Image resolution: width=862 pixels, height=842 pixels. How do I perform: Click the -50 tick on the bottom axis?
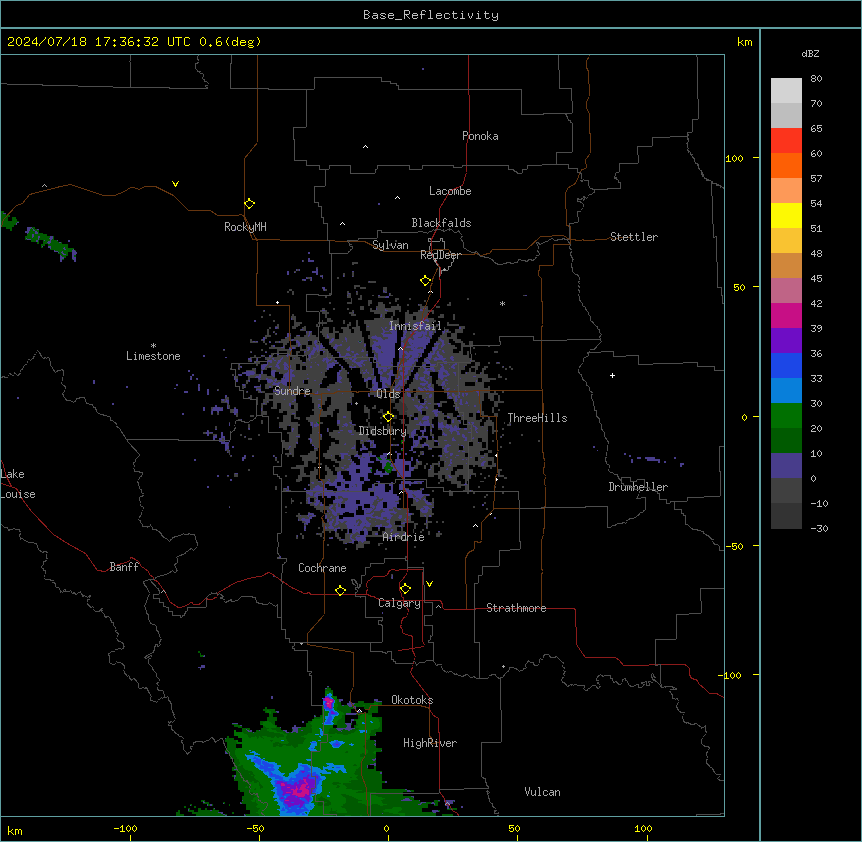point(255,829)
